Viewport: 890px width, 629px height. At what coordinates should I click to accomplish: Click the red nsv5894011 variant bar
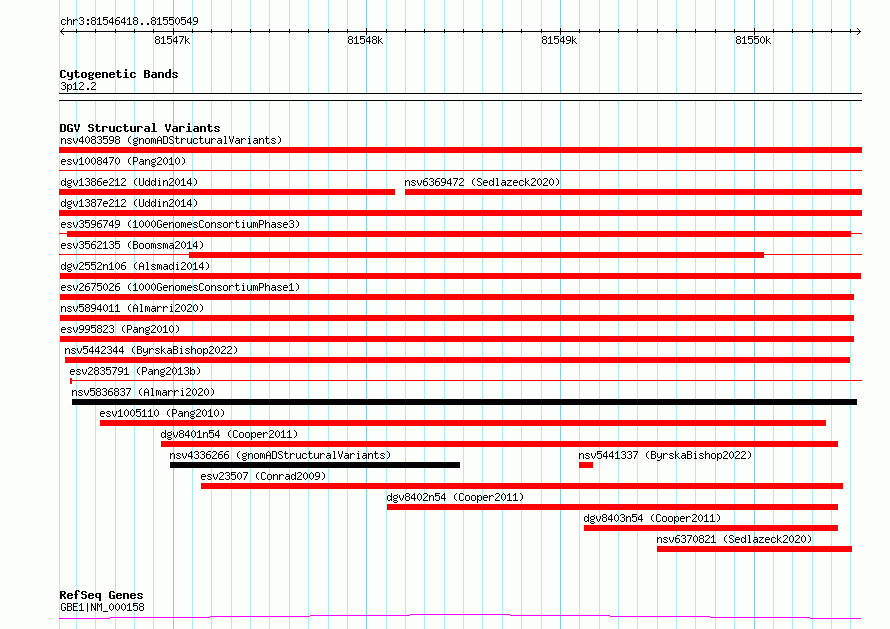[x=456, y=318]
